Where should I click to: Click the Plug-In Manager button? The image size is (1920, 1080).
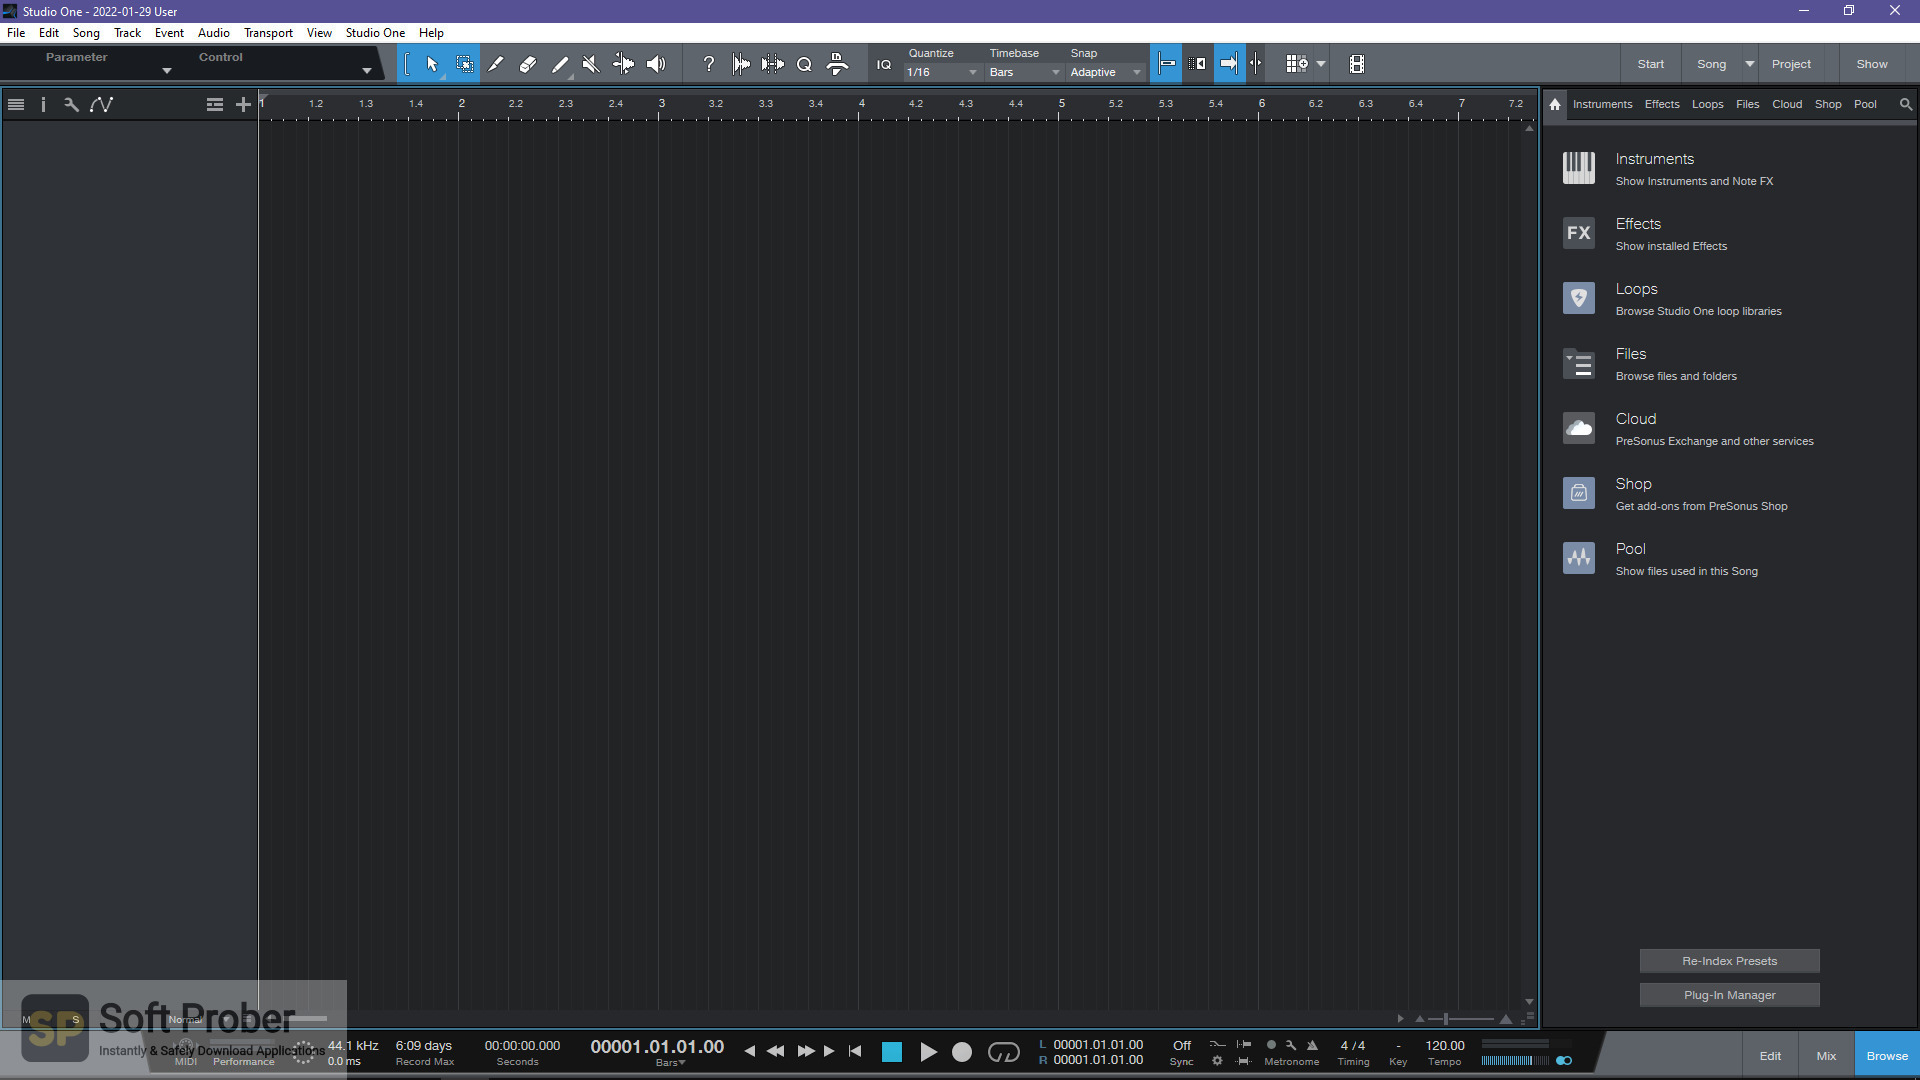click(1729, 995)
